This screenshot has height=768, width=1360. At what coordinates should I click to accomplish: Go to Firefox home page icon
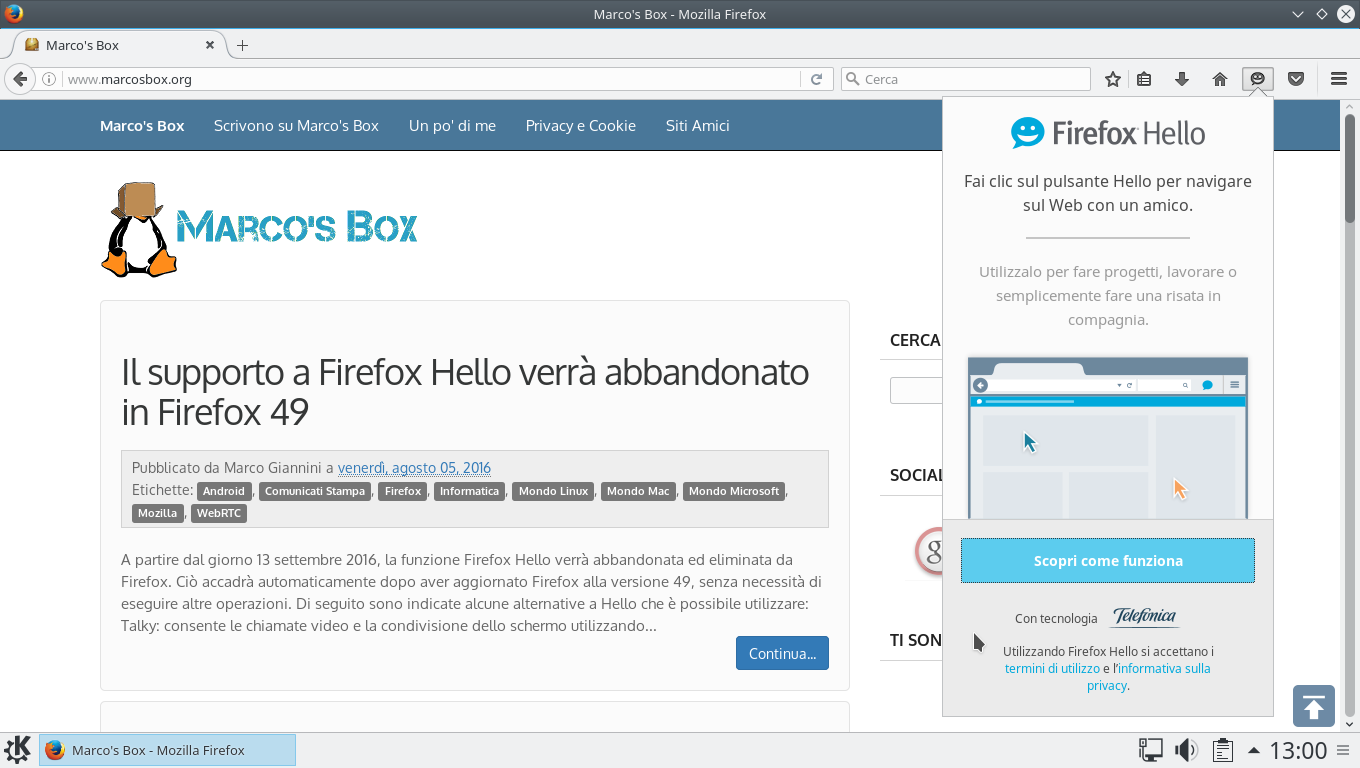click(1220, 79)
